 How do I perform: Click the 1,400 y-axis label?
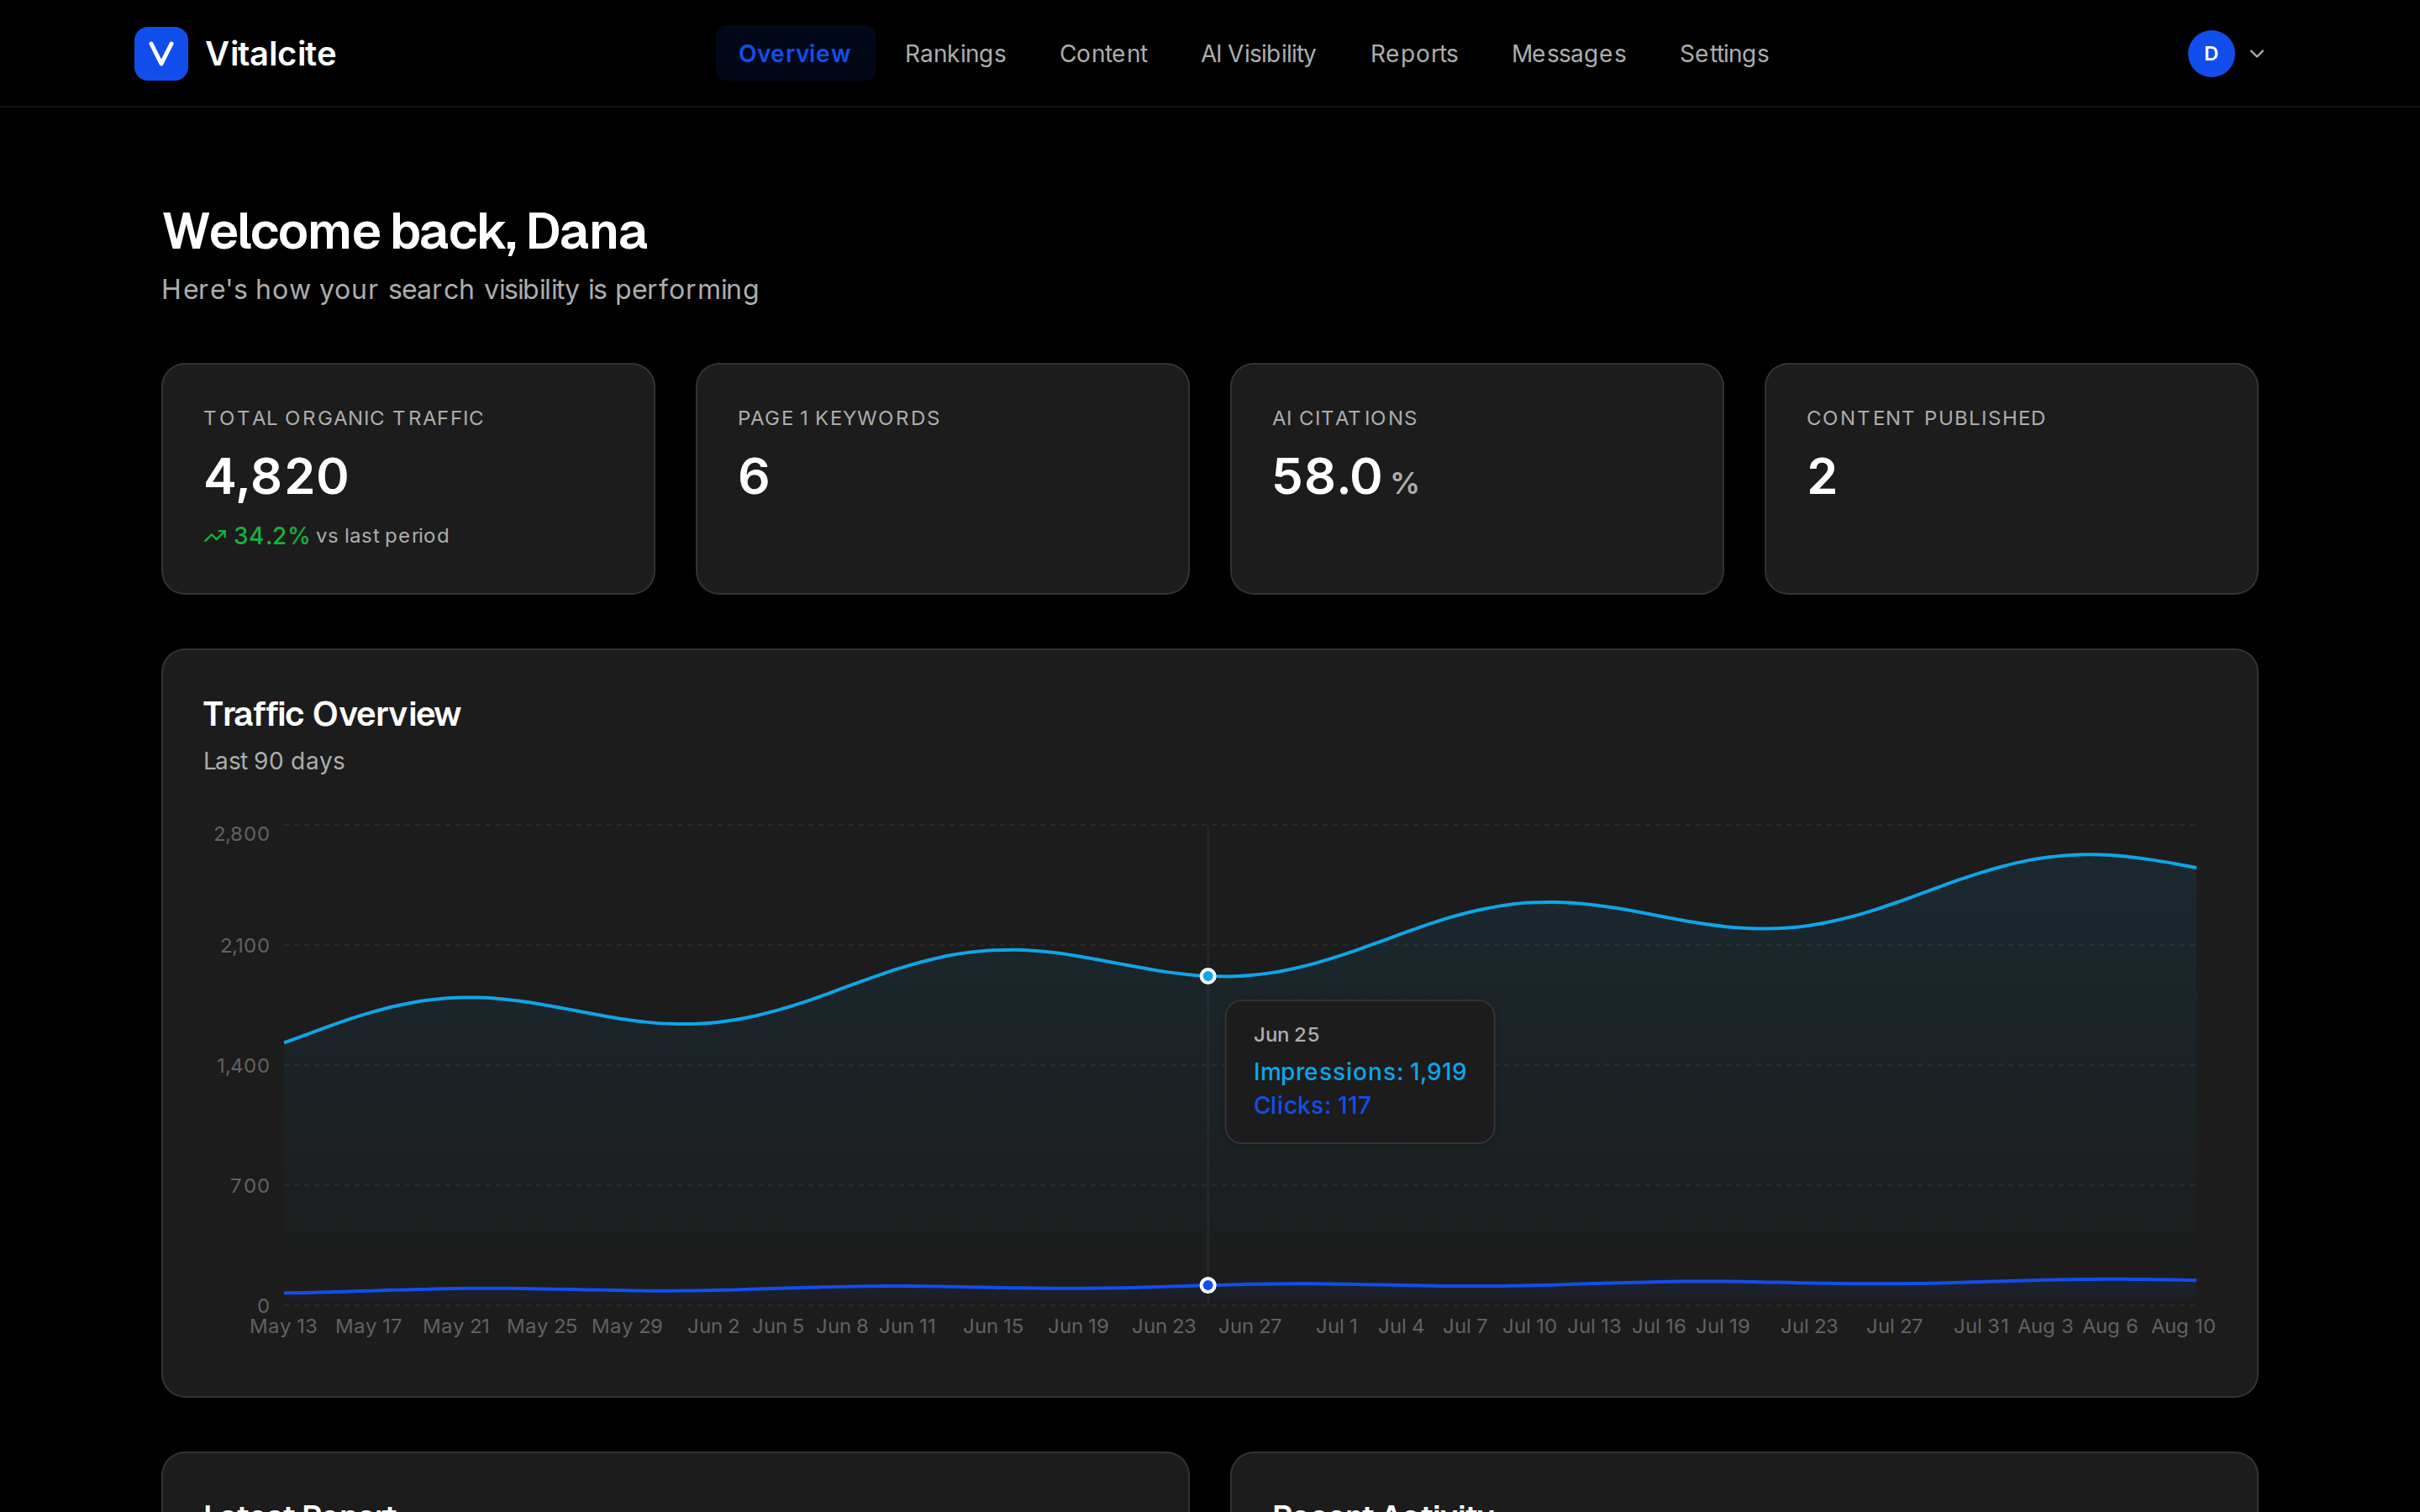243,1066
